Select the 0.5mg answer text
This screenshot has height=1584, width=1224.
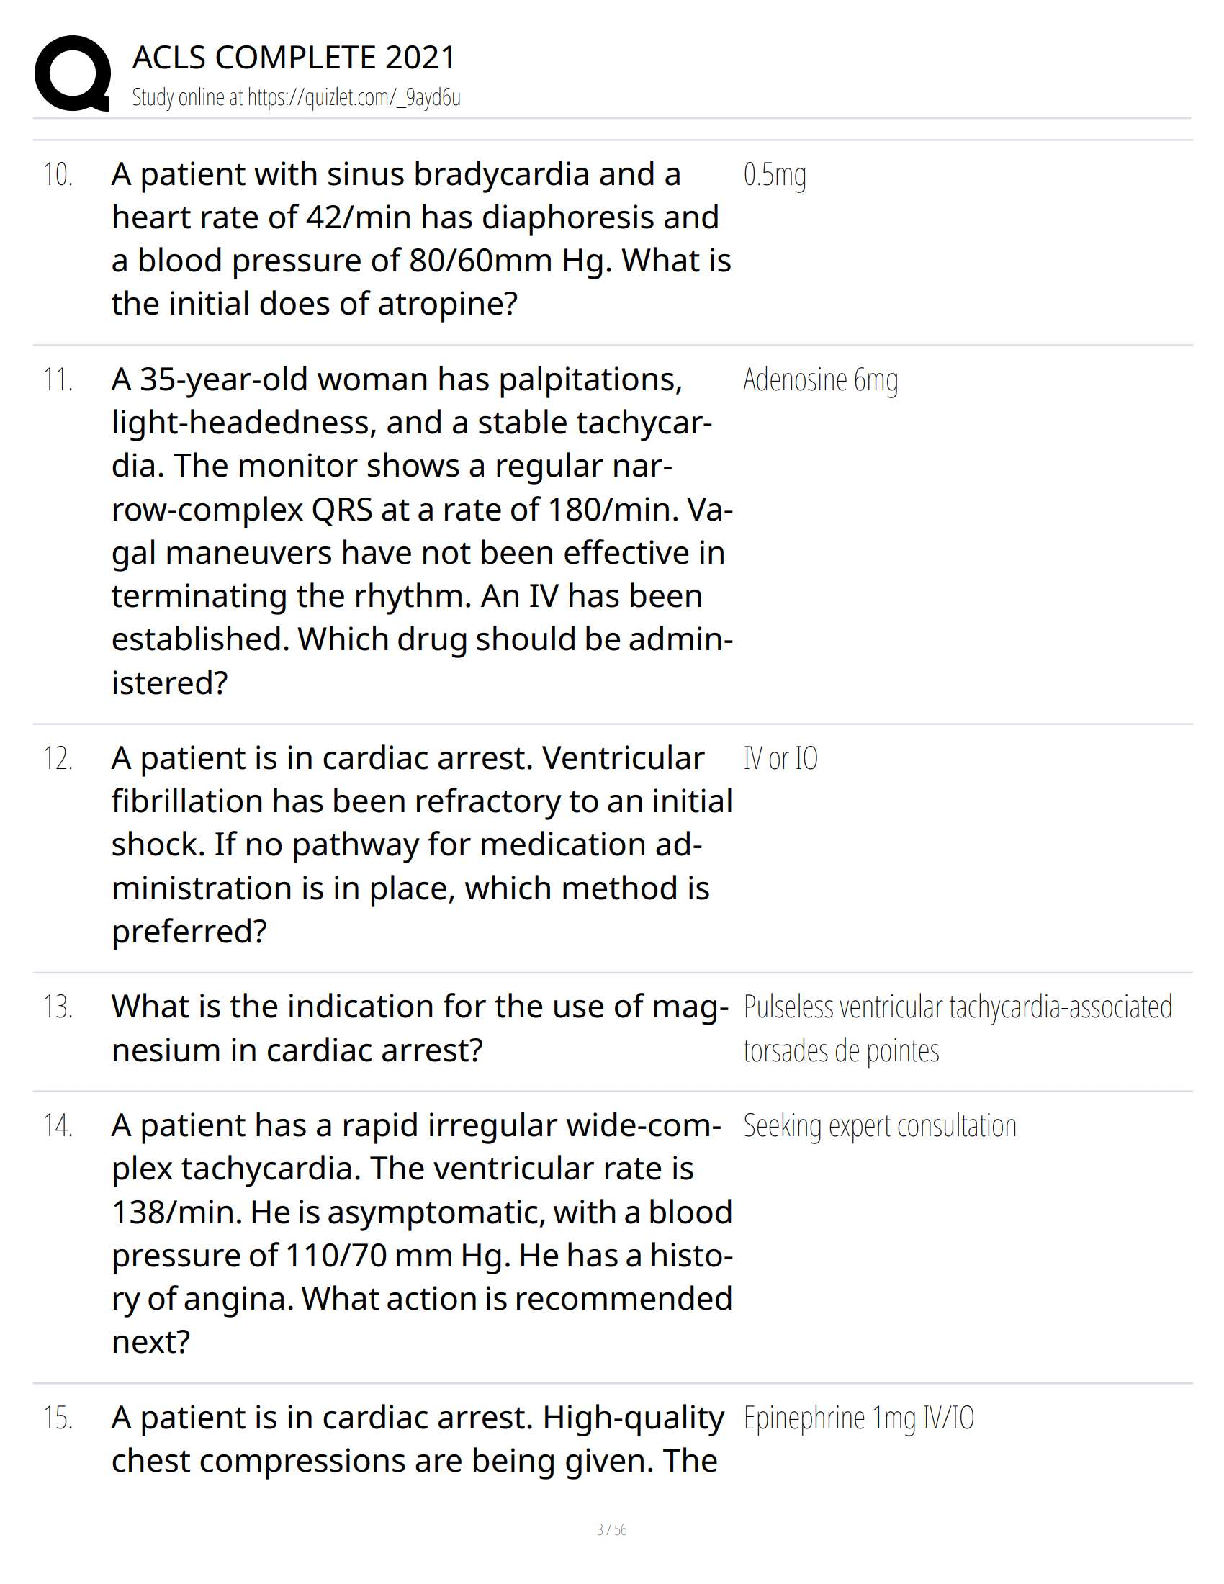point(775,176)
